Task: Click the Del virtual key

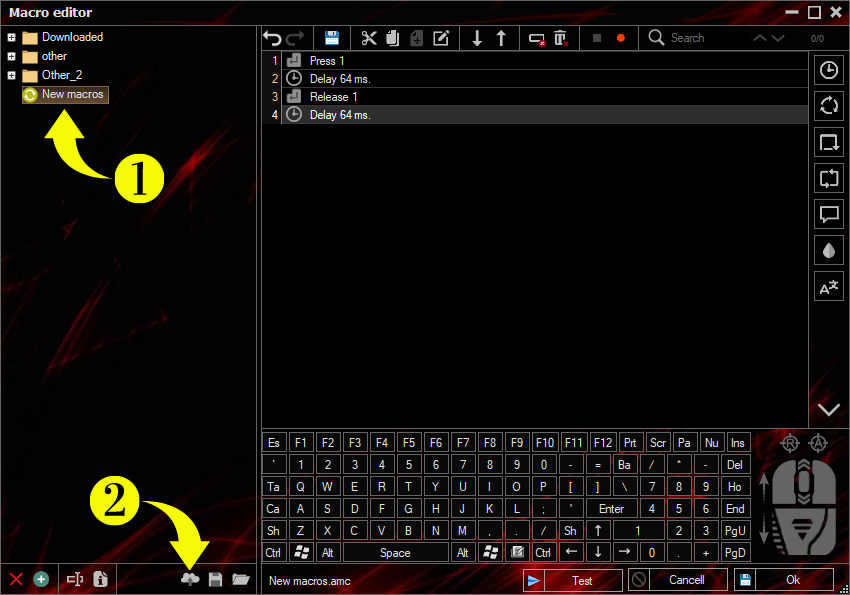Action: click(x=735, y=465)
